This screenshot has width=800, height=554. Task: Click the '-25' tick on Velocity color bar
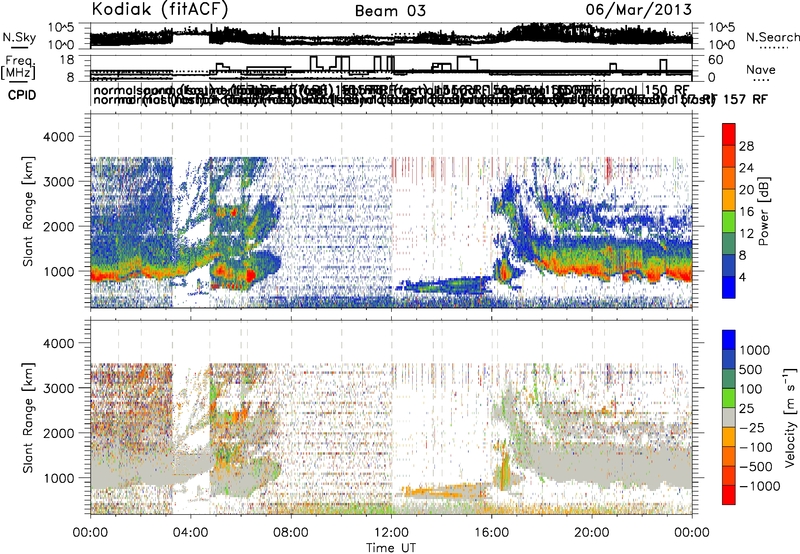pos(752,427)
